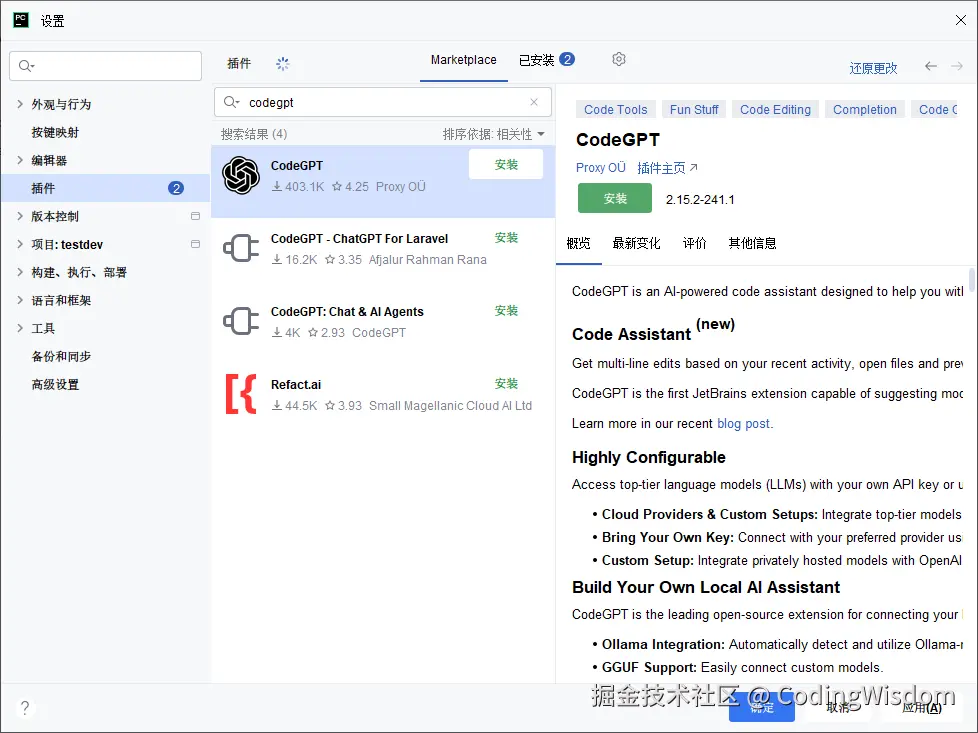
Task: Install CodeGPT from the list row
Action: (506, 165)
